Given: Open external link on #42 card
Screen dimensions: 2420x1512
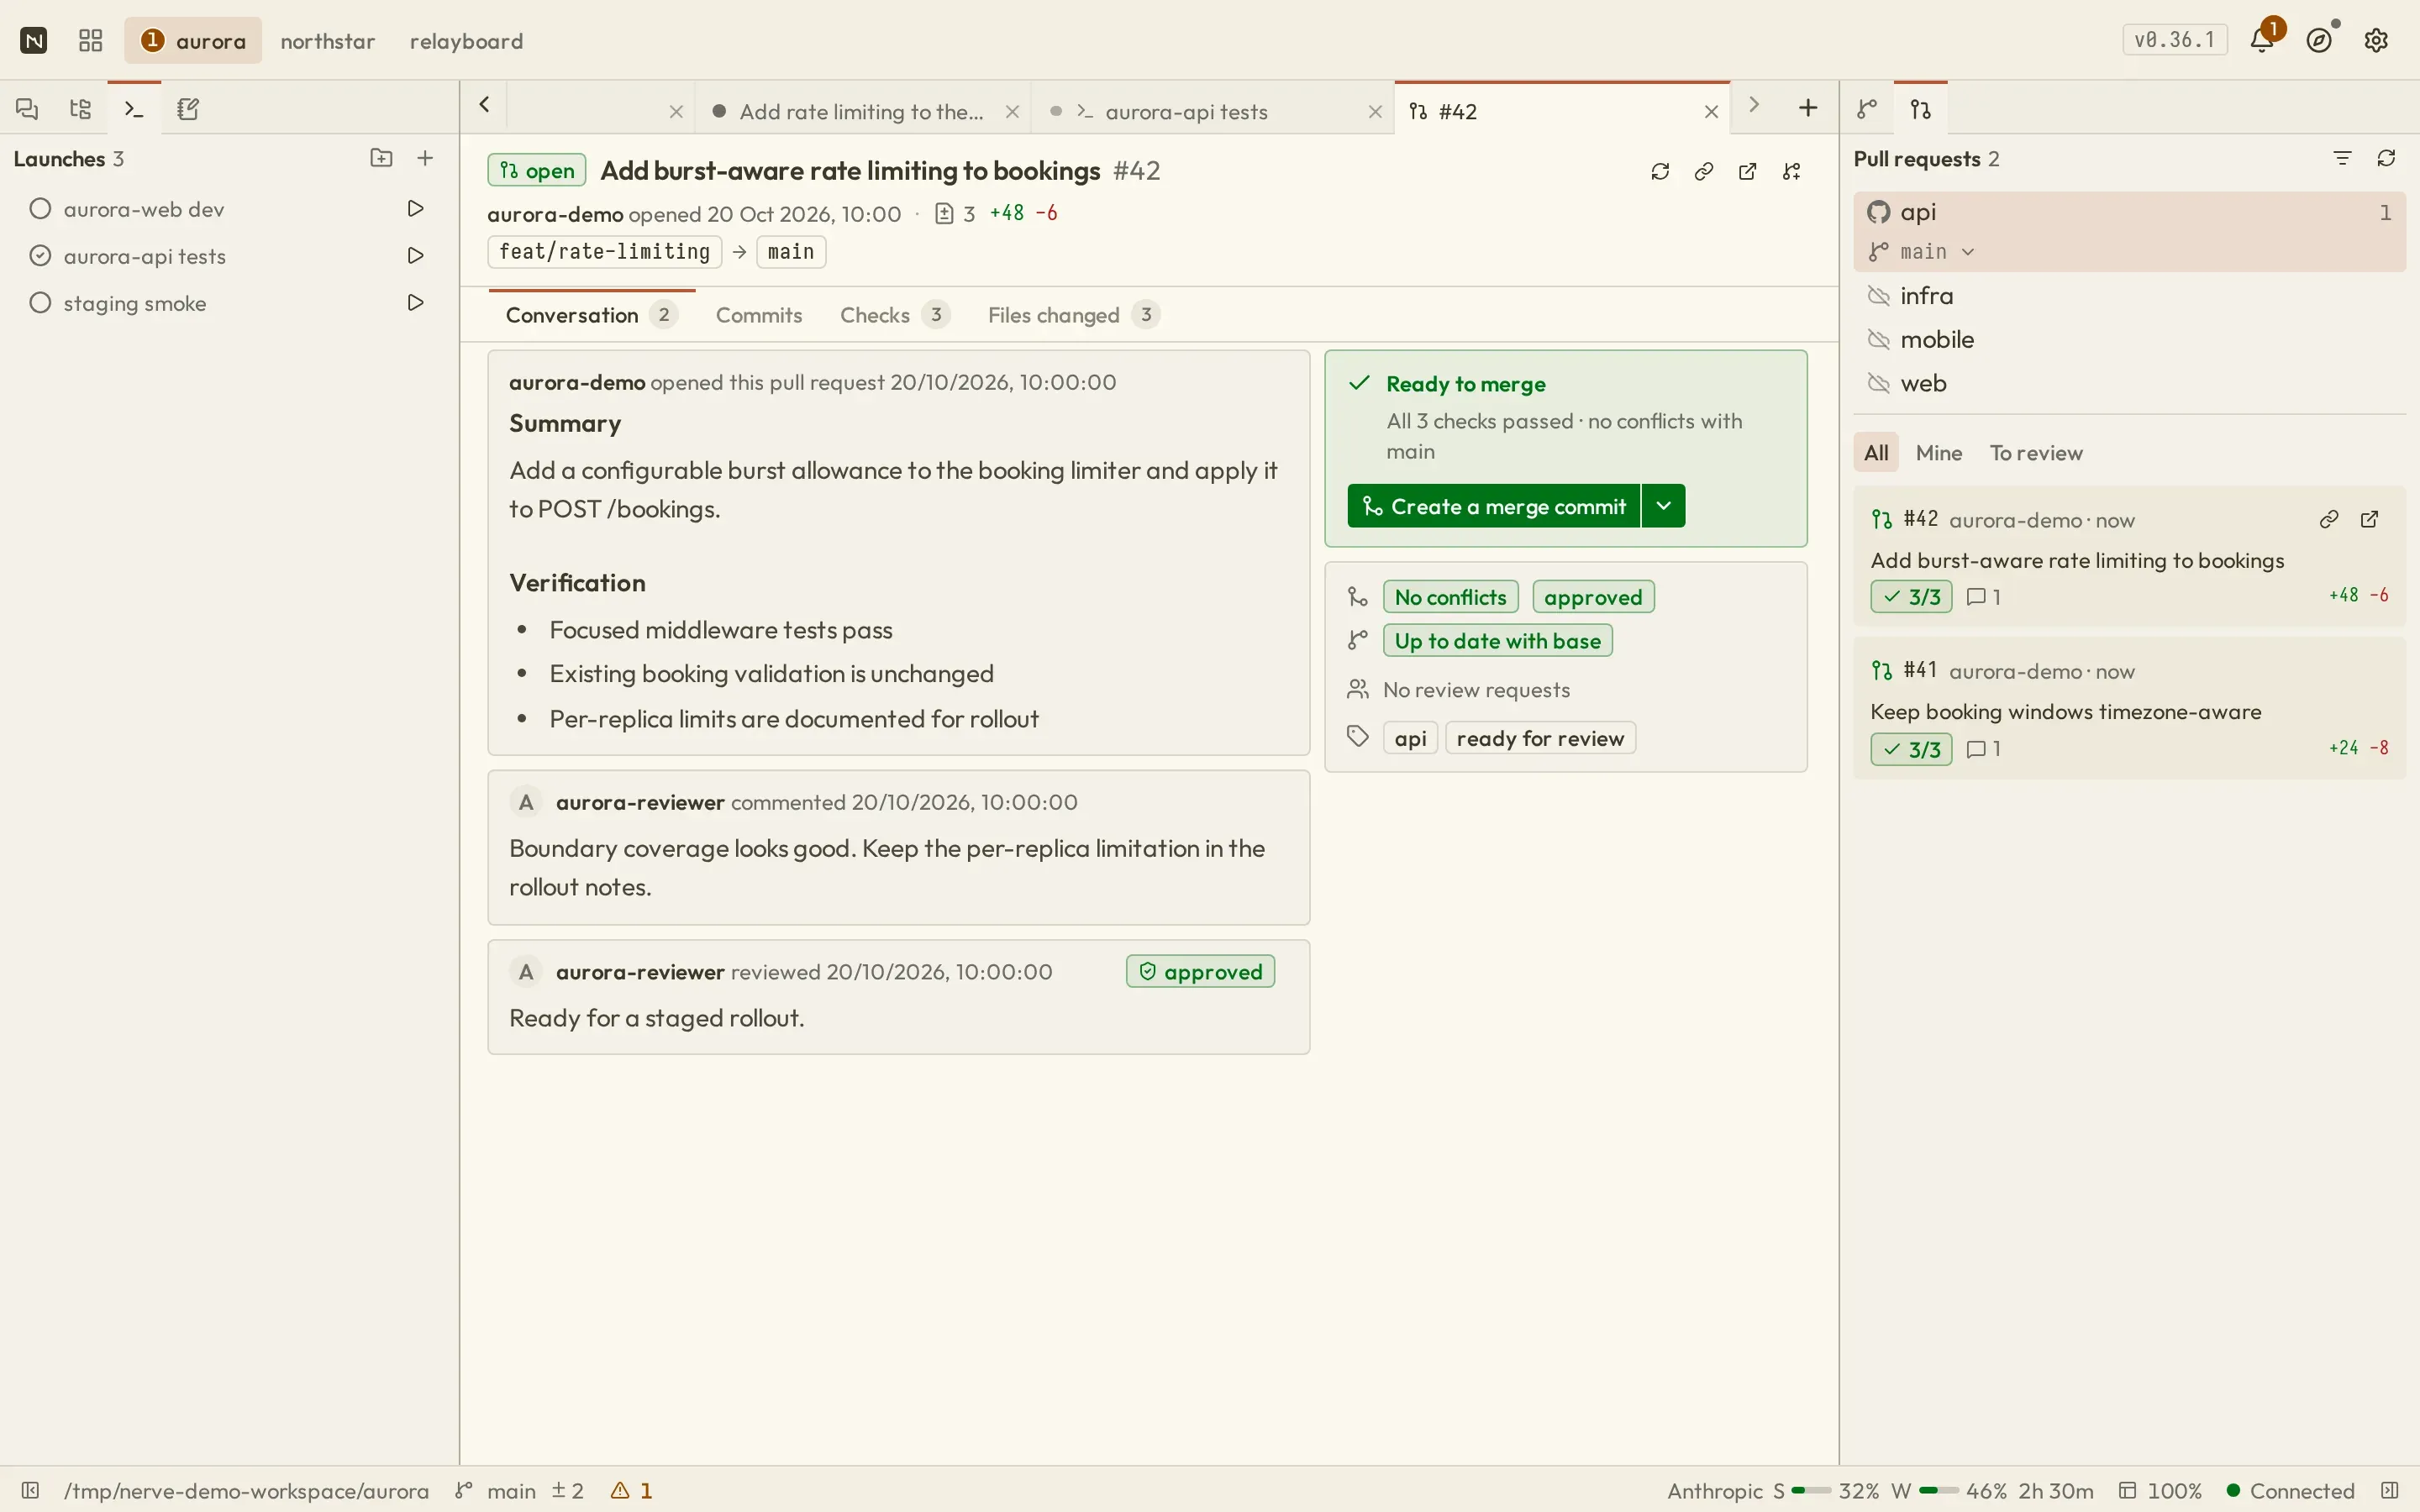Looking at the screenshot, I should (2370, 519).
